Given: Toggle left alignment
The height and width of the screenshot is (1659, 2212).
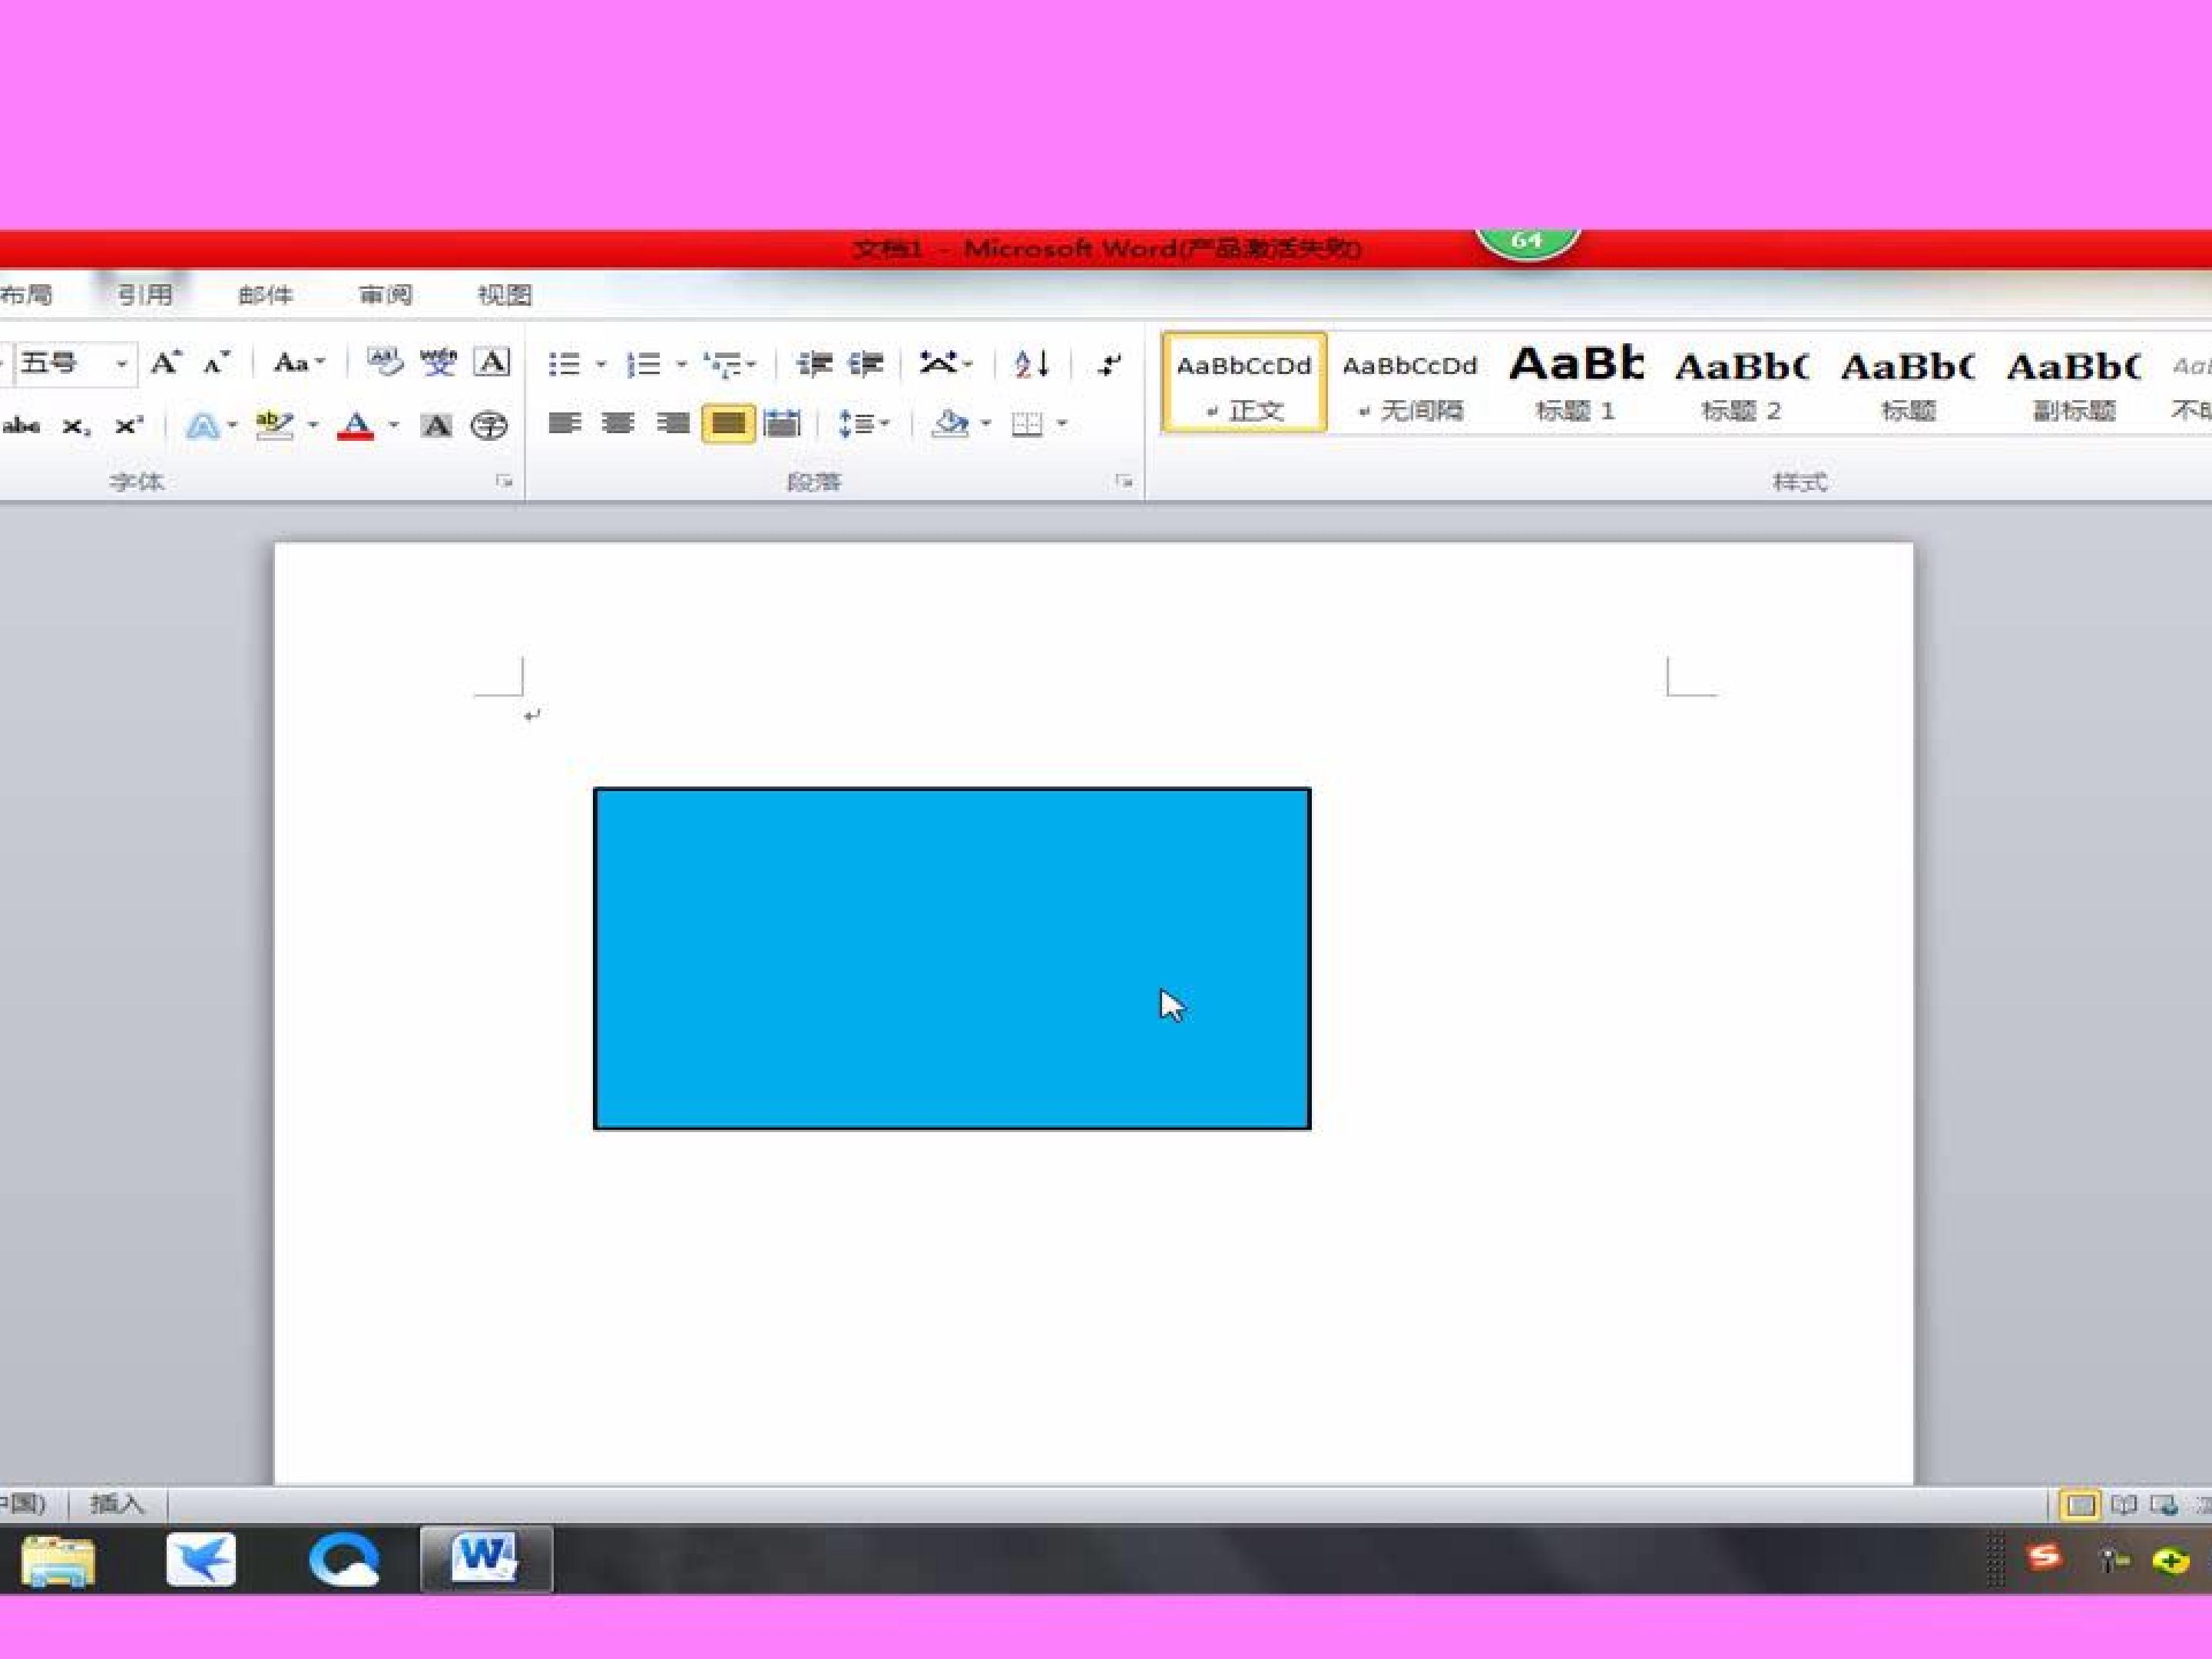Looking at the screenshot, I should [565, 424].
